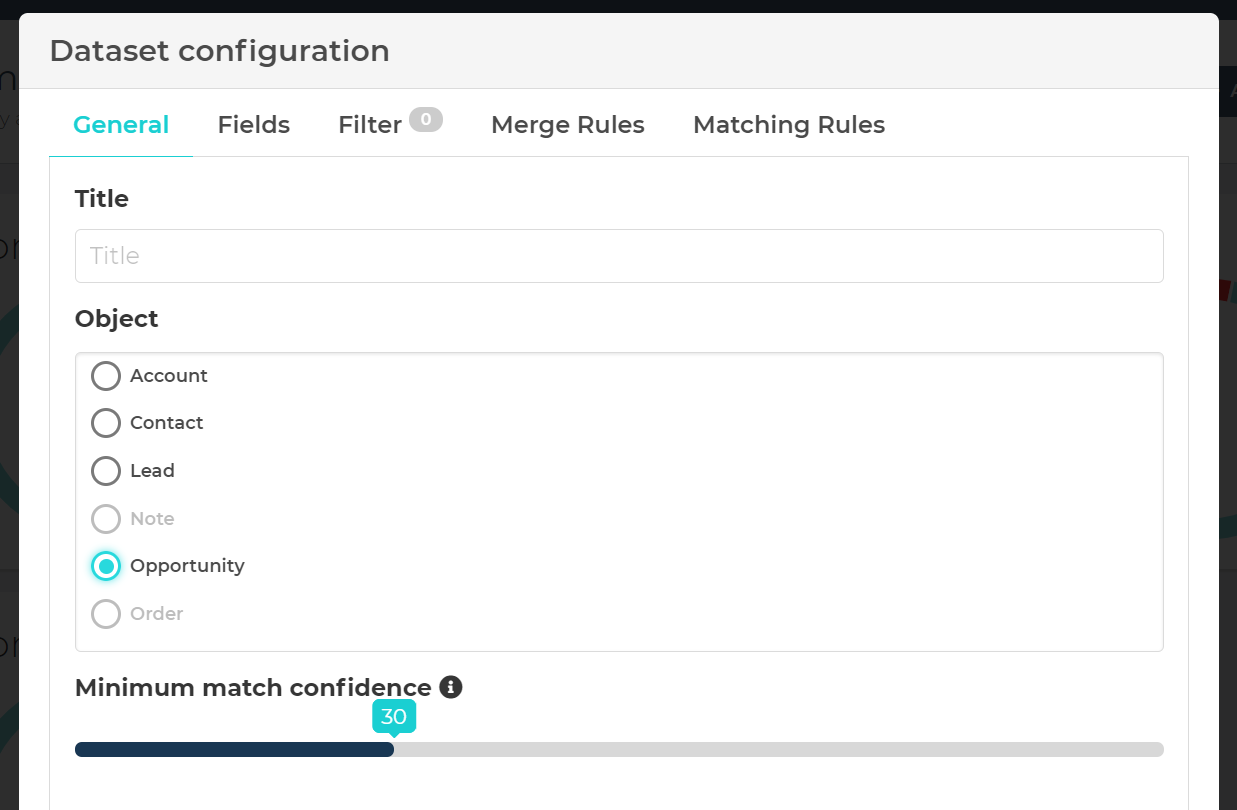Screen dimensions: 1237x810
Task: Click the Opportunity radio button
Action: tap(106, 566)
